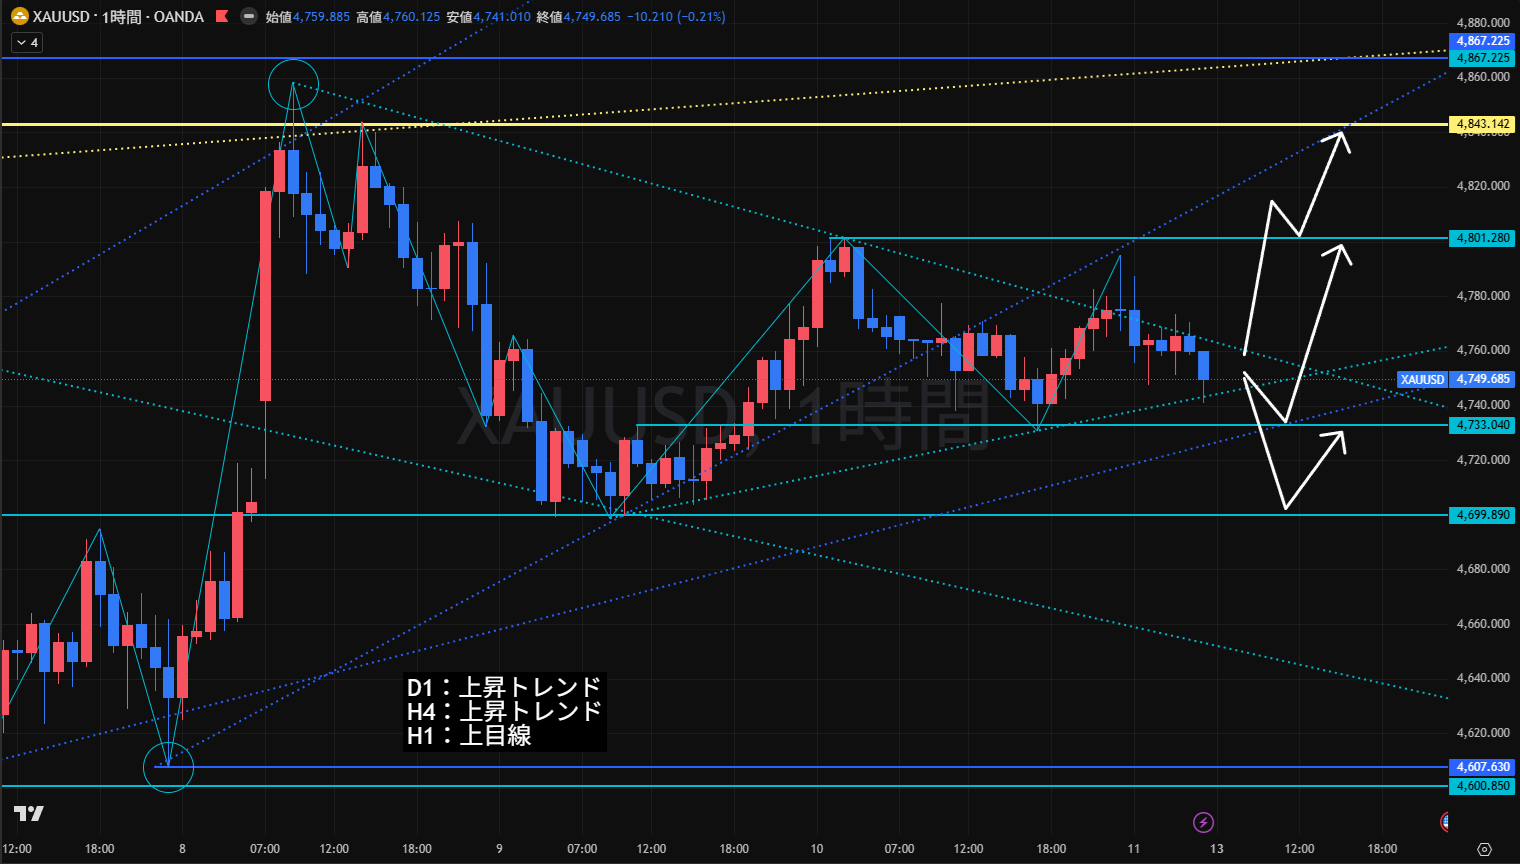Click the XAUUSD current price label 4,749.685
Viewport: 1520px width, 864px height.
1483,379
